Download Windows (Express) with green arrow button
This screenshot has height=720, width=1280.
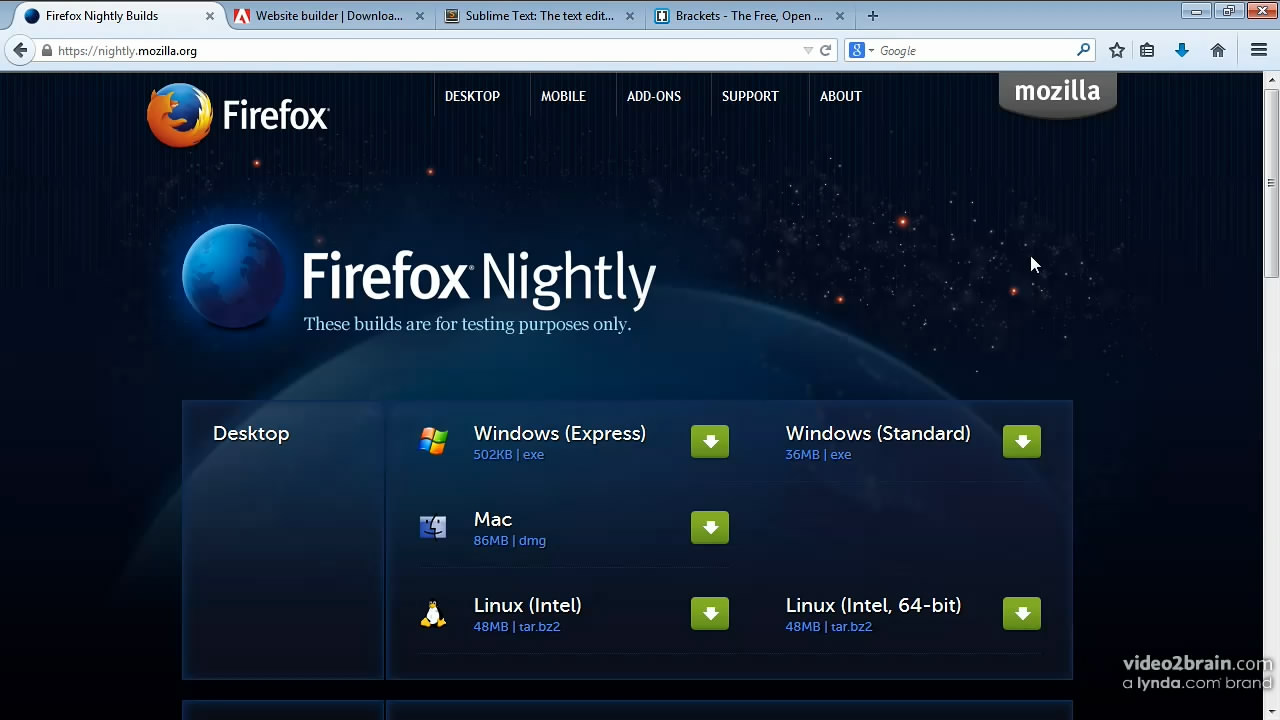pyautogui.click(x=710, y=441)
